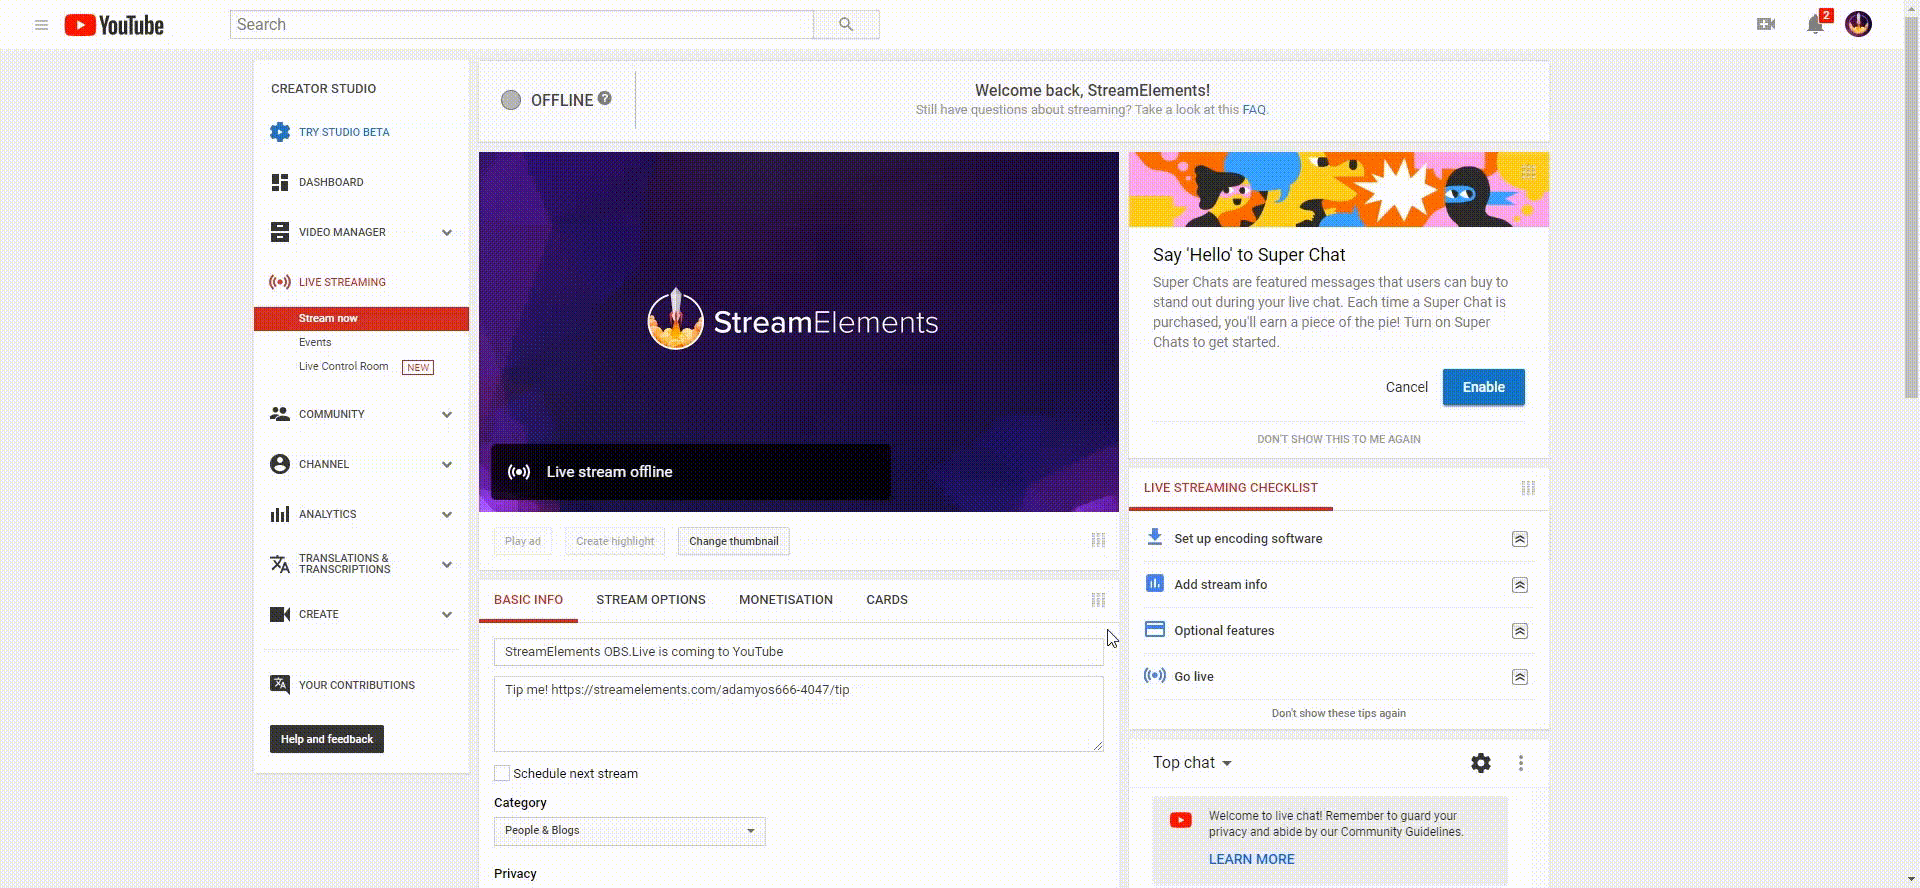Screen dimensions: 1920x888
Task: Click the search magnifier button
Action: point(846,25)
